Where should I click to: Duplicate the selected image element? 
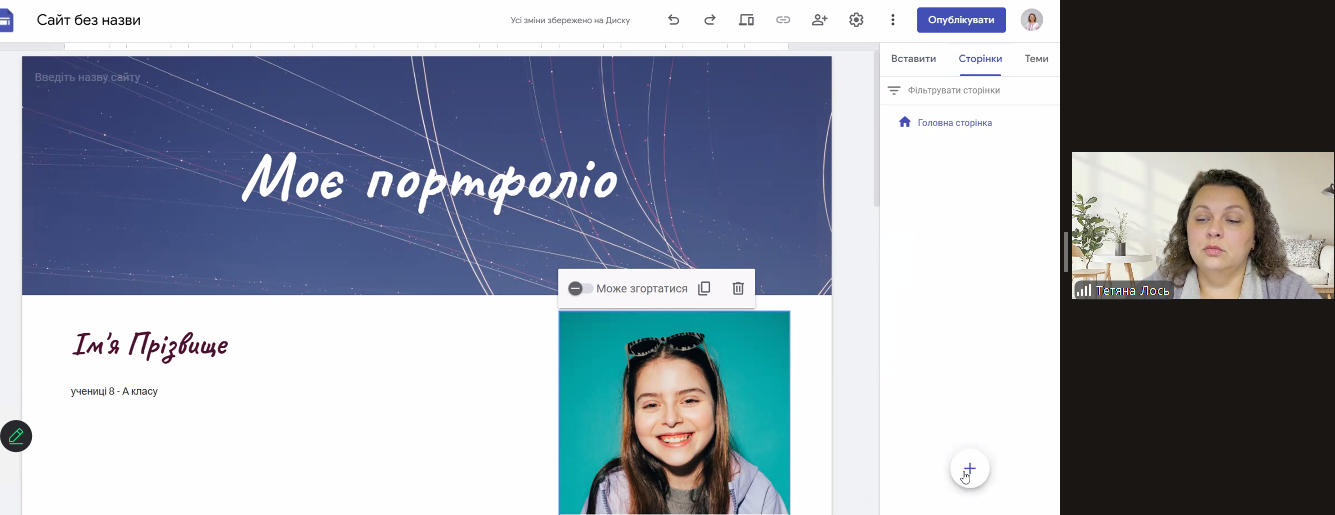click(704, 289)
